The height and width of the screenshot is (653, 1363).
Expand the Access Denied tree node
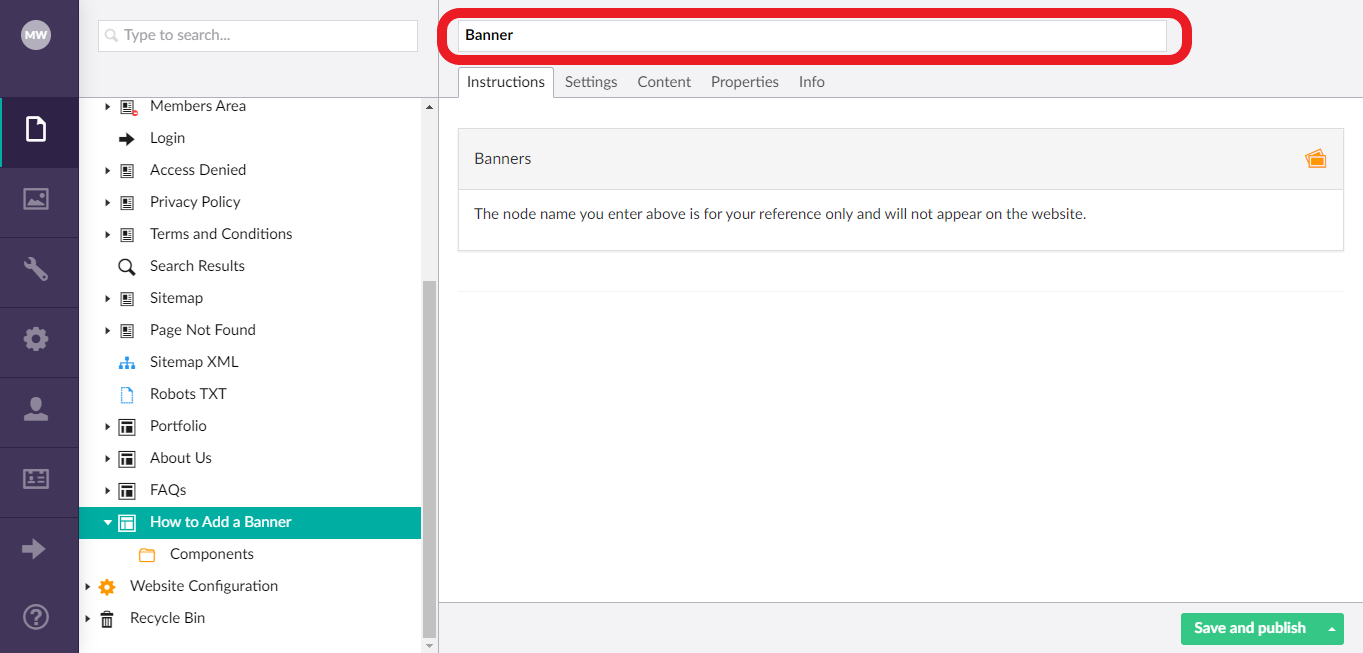click(x=108, y=171)
